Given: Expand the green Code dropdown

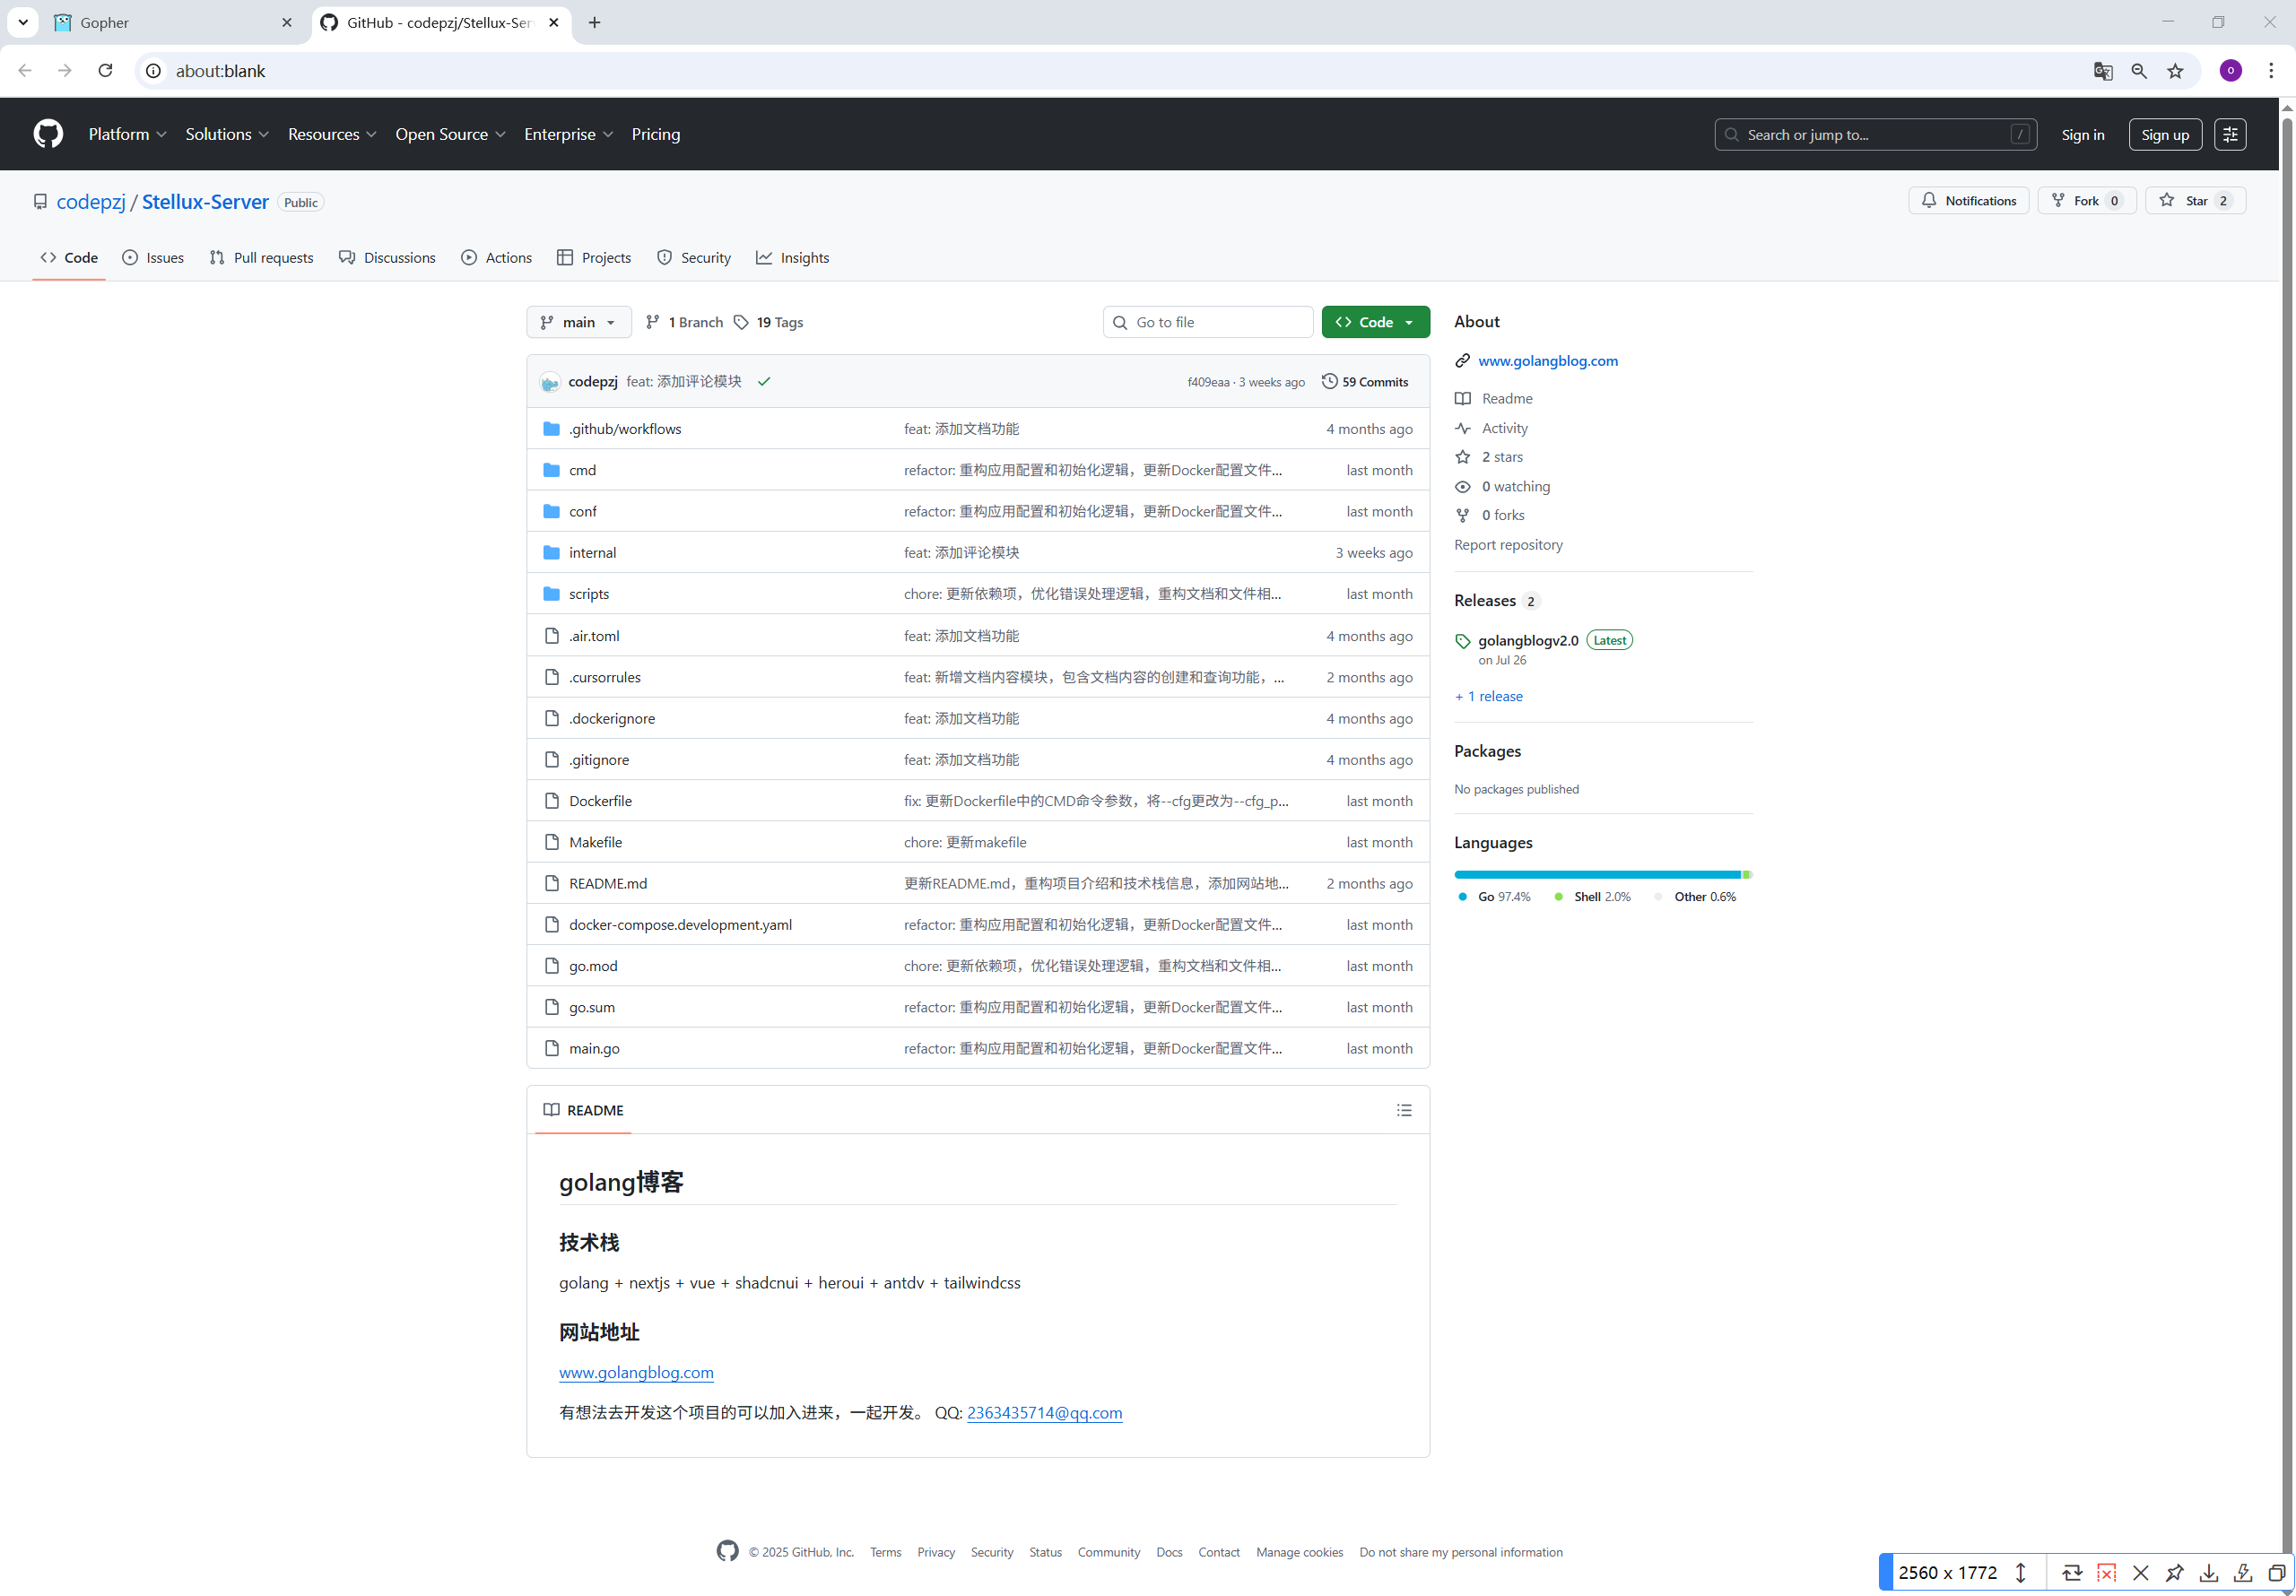Looking at the screenshot, I should point(1375,322).
